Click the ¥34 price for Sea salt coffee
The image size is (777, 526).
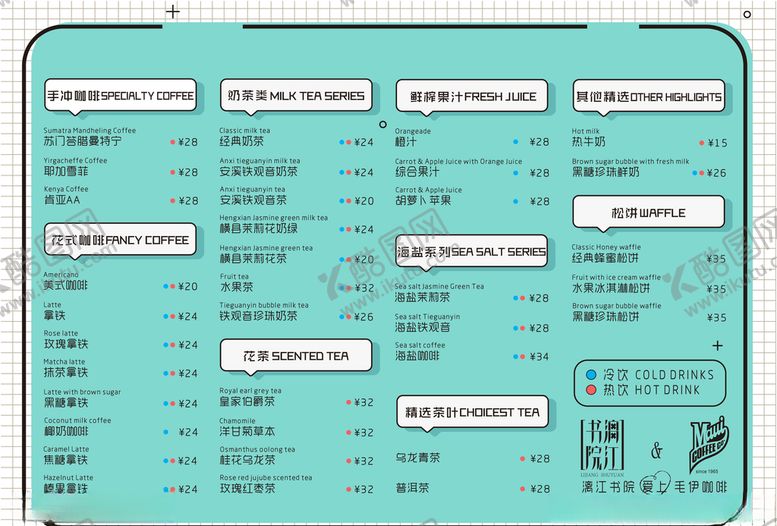[x=539, y=356]
